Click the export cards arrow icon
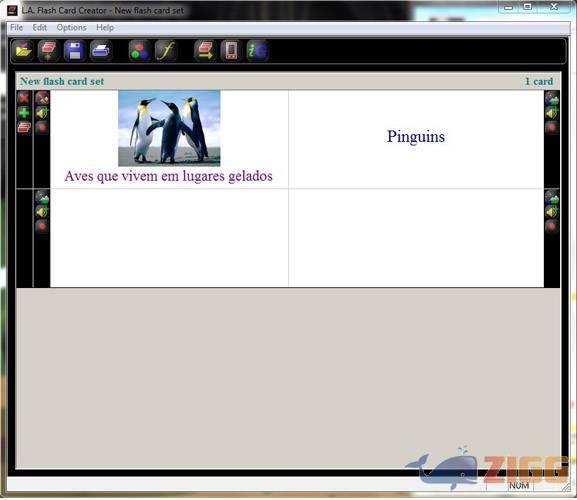577x500 pixels. coord(205,51)
